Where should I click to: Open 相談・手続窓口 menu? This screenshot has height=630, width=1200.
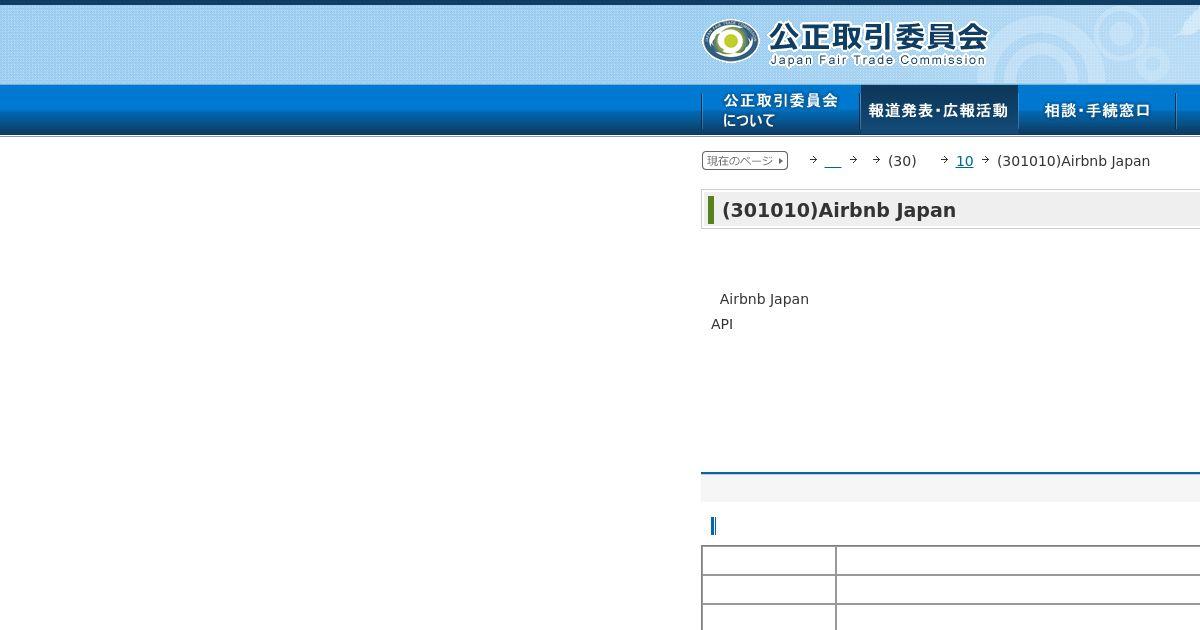coord(1097,110)
